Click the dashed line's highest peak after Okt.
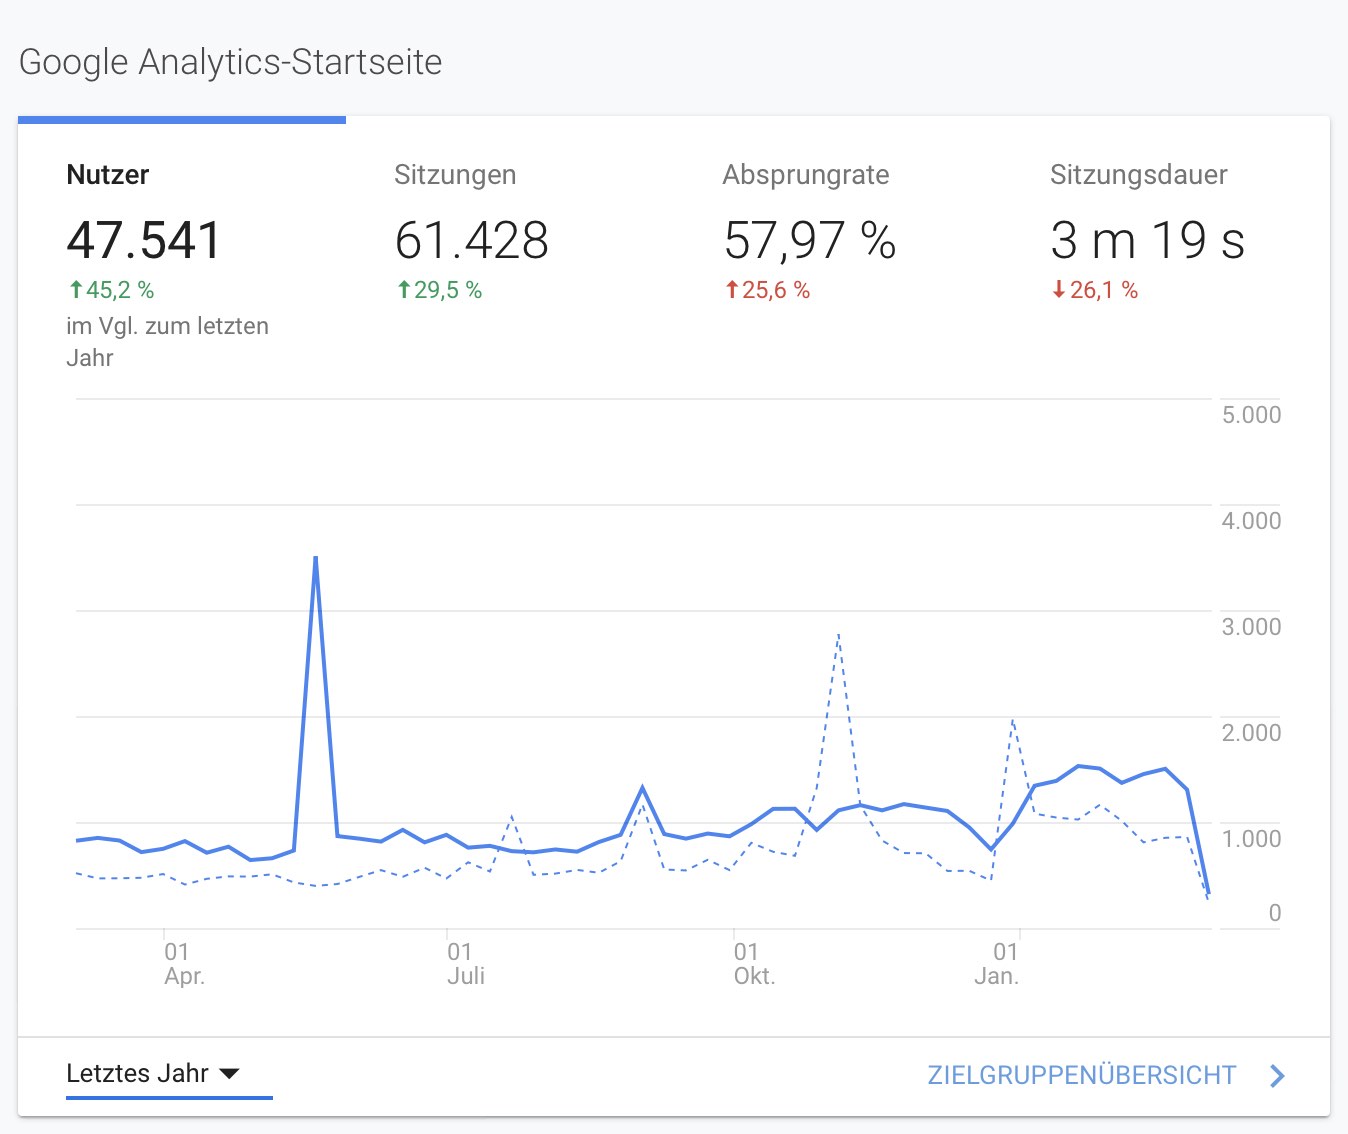 pyautogui.click(x=838, y=634)
